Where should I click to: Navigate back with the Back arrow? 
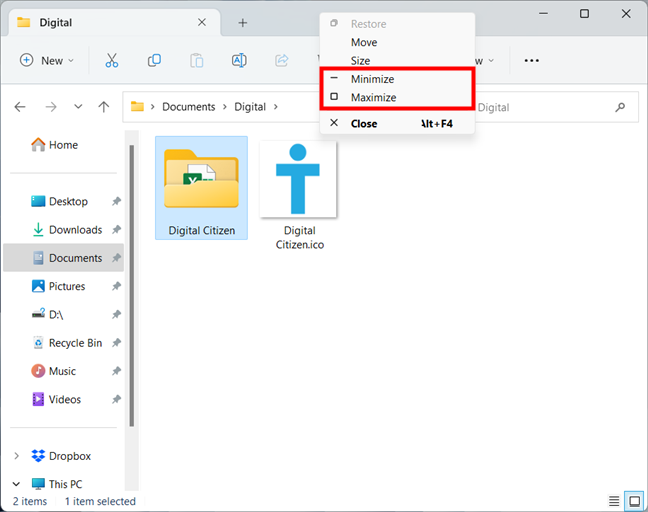[21, 107]
